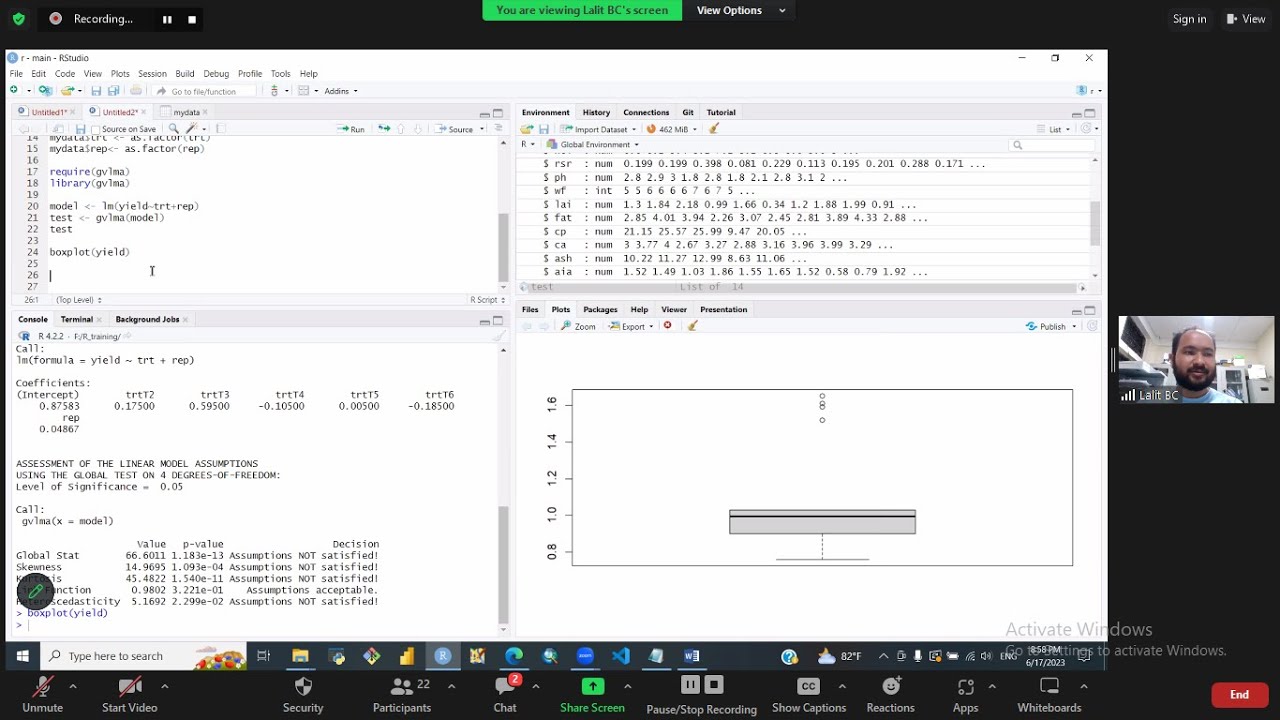Screen dimensions: 1280x720
Task: Switch to the Untitled1 script tab
Action: (48, 112)
